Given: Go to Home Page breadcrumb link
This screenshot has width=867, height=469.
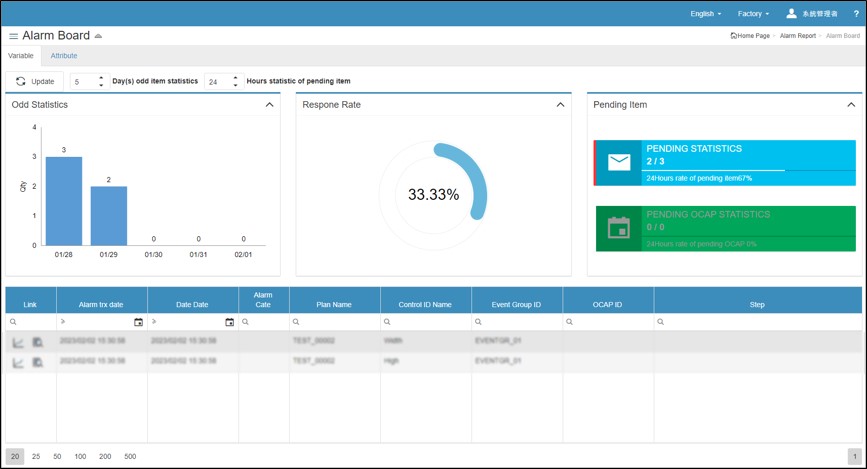Looking at the screenshot, I should [x=752, y=36].
